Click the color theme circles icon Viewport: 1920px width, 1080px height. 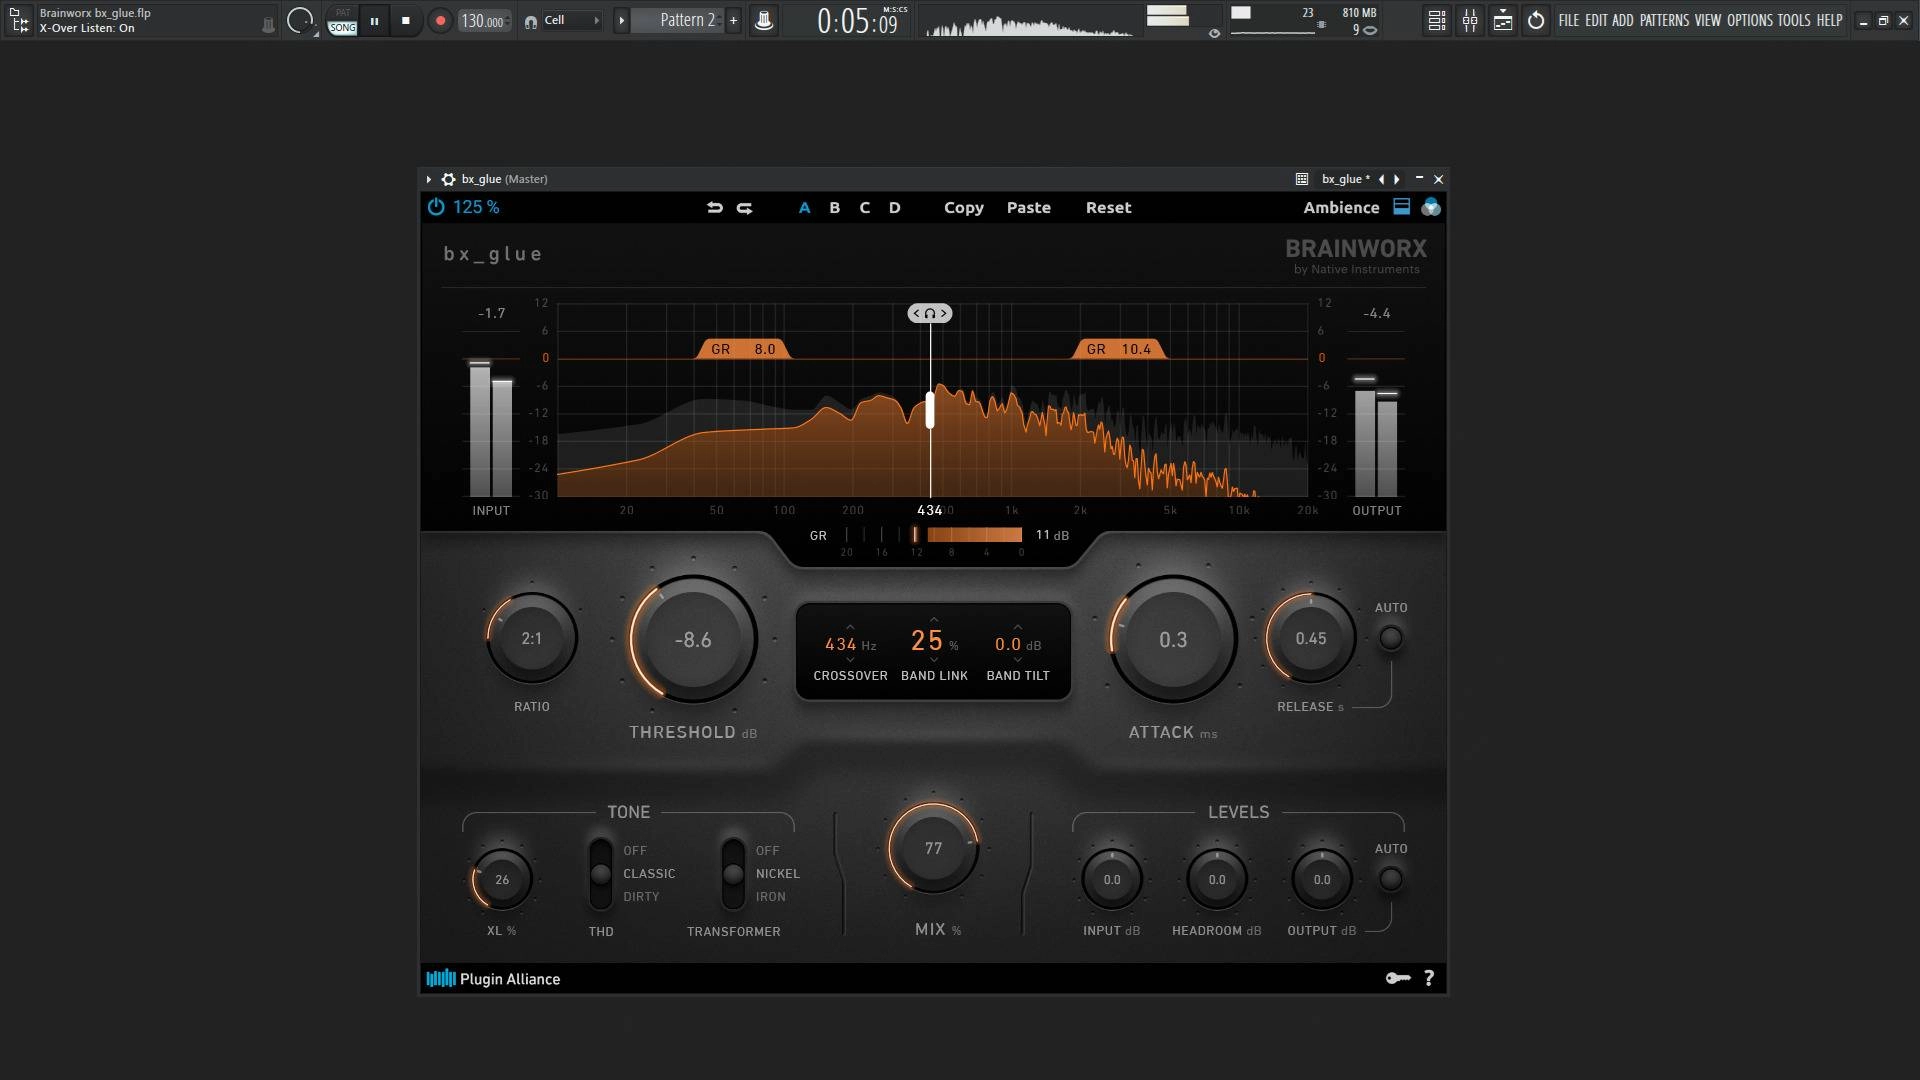pos(1431,207)
